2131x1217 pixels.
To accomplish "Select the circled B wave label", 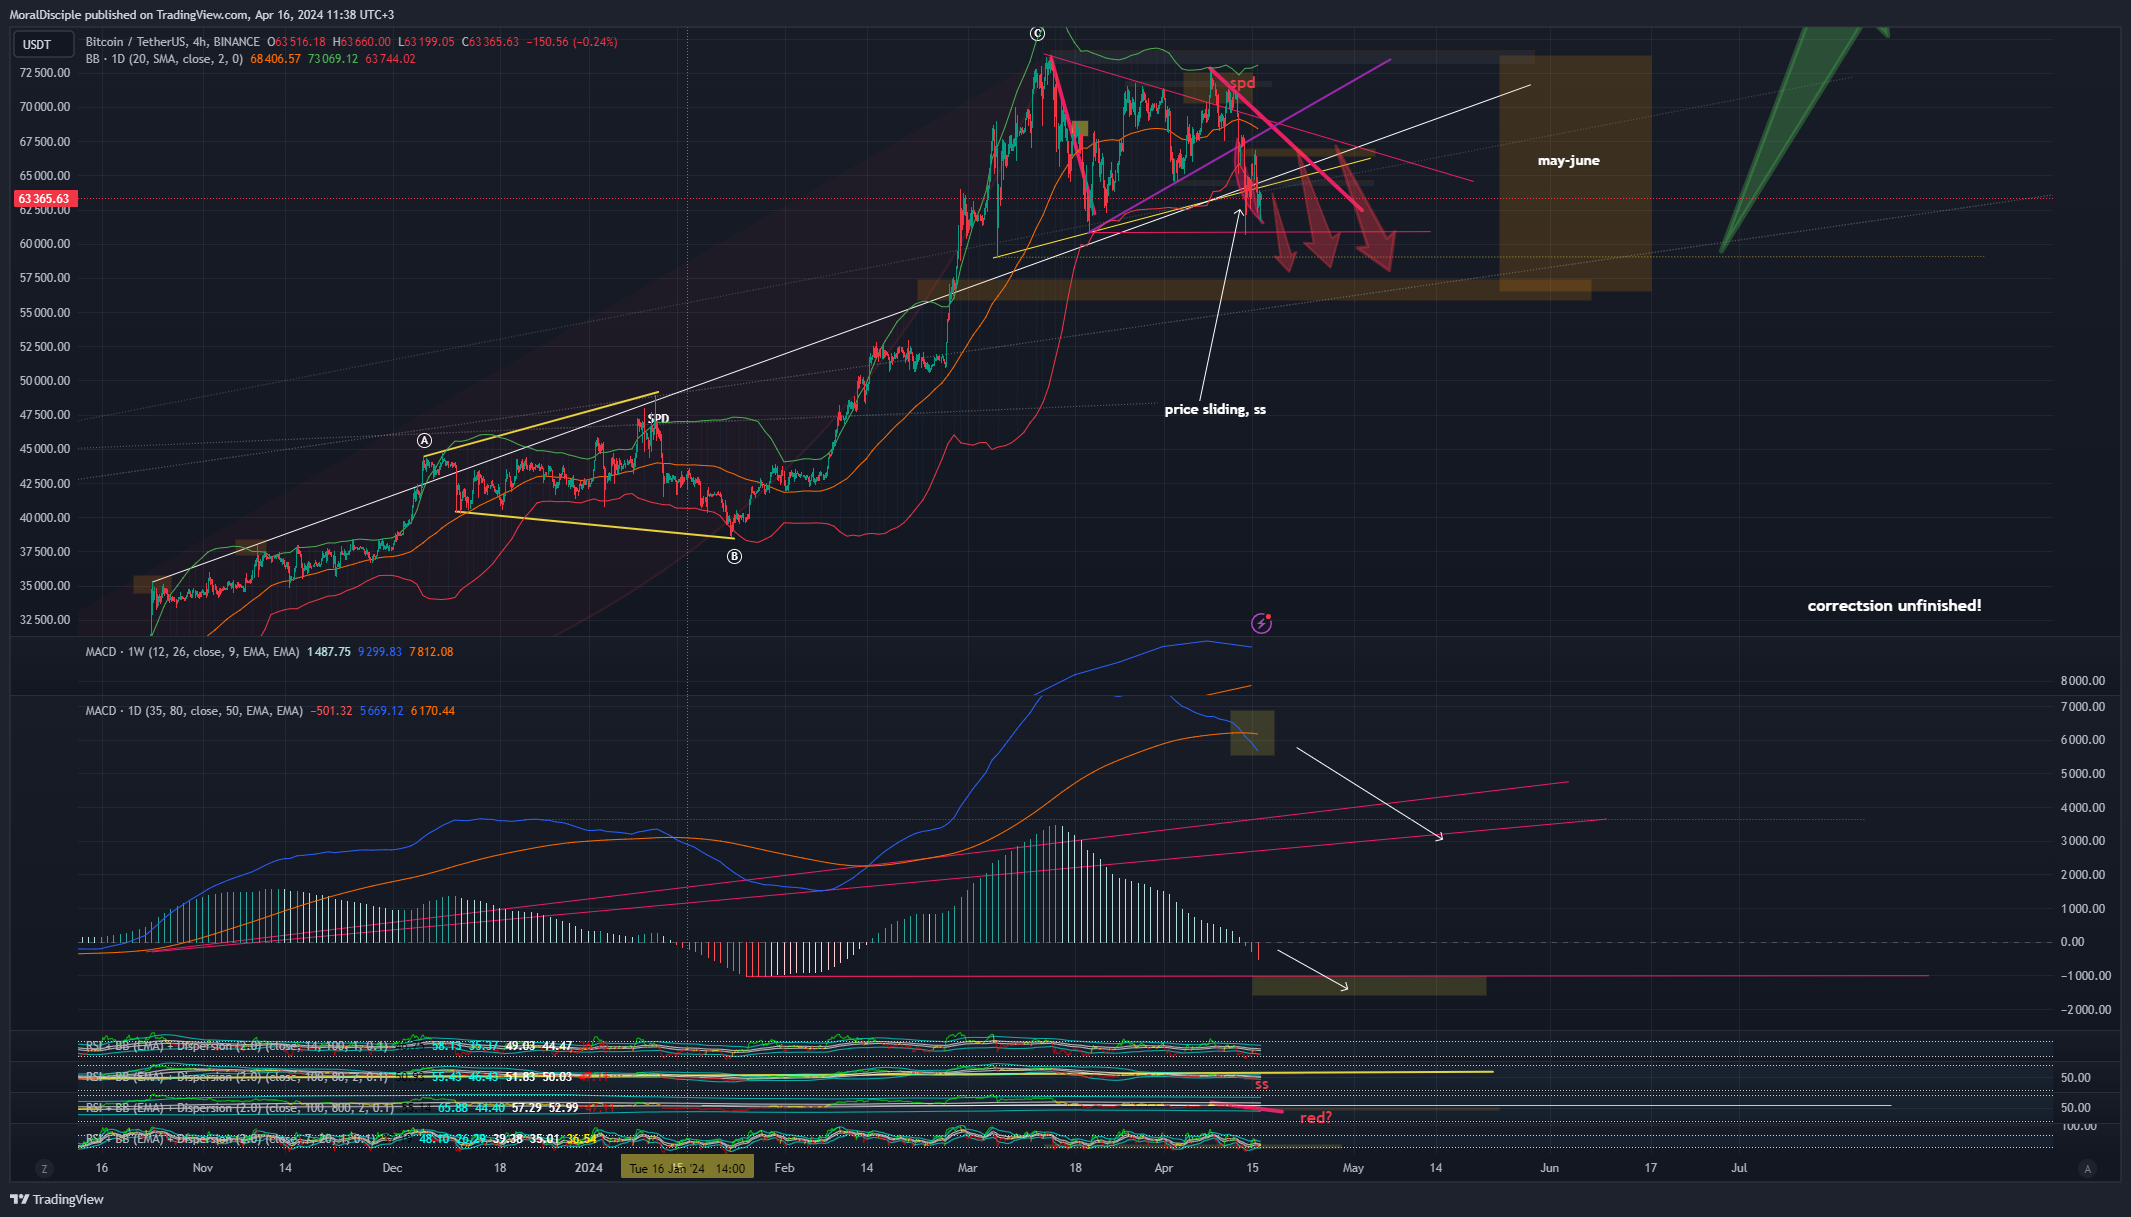I will [x=734, y=556].
